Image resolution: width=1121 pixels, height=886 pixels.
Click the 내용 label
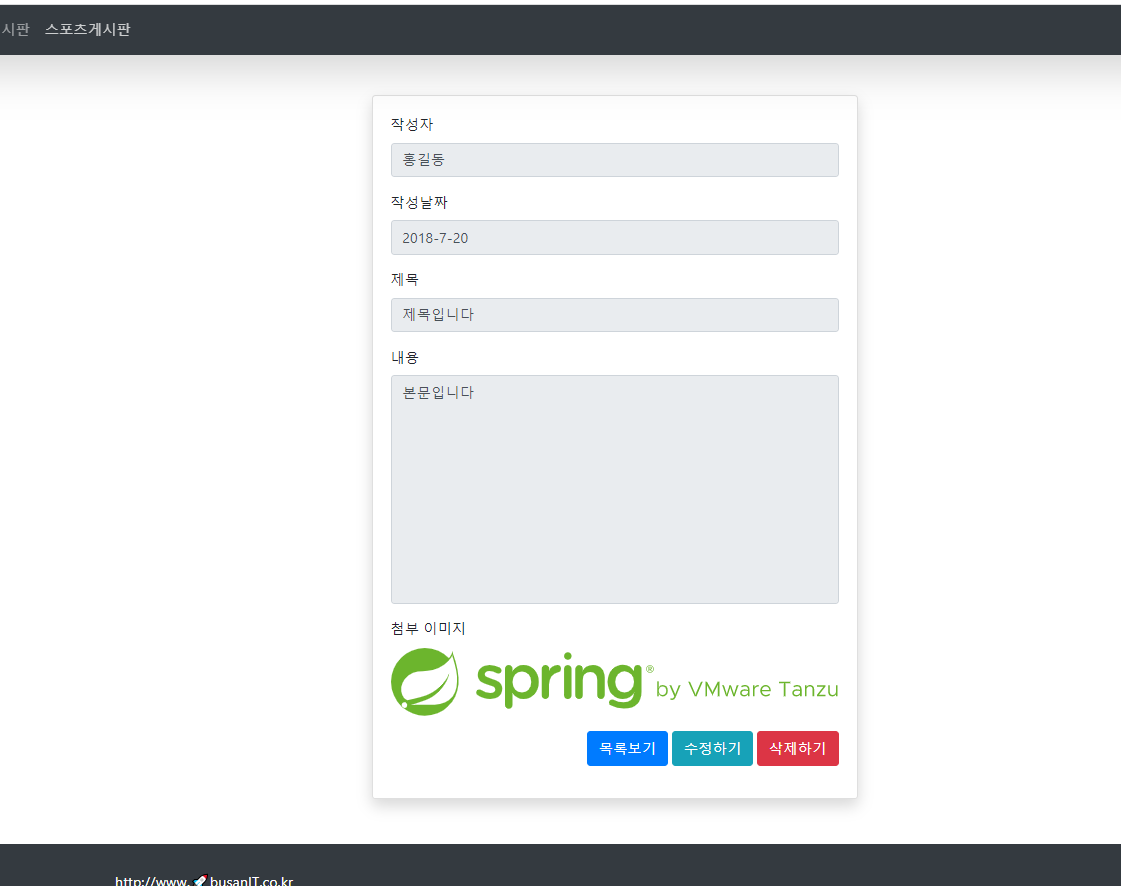click(x=405, y=358)
